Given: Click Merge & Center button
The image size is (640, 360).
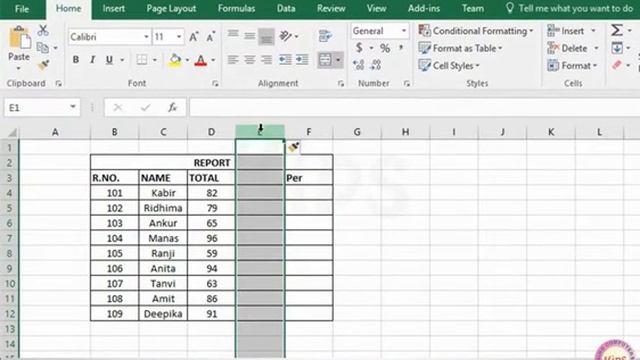Looking at the screenshot, I should tap(325, 60).
